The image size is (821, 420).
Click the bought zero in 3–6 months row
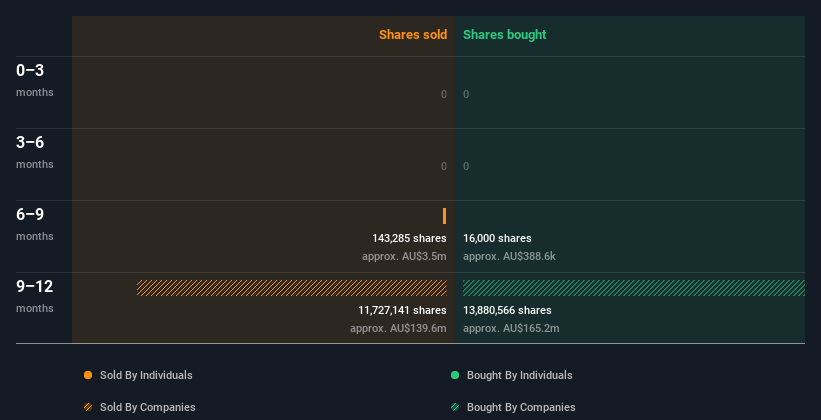click(466, 167)
